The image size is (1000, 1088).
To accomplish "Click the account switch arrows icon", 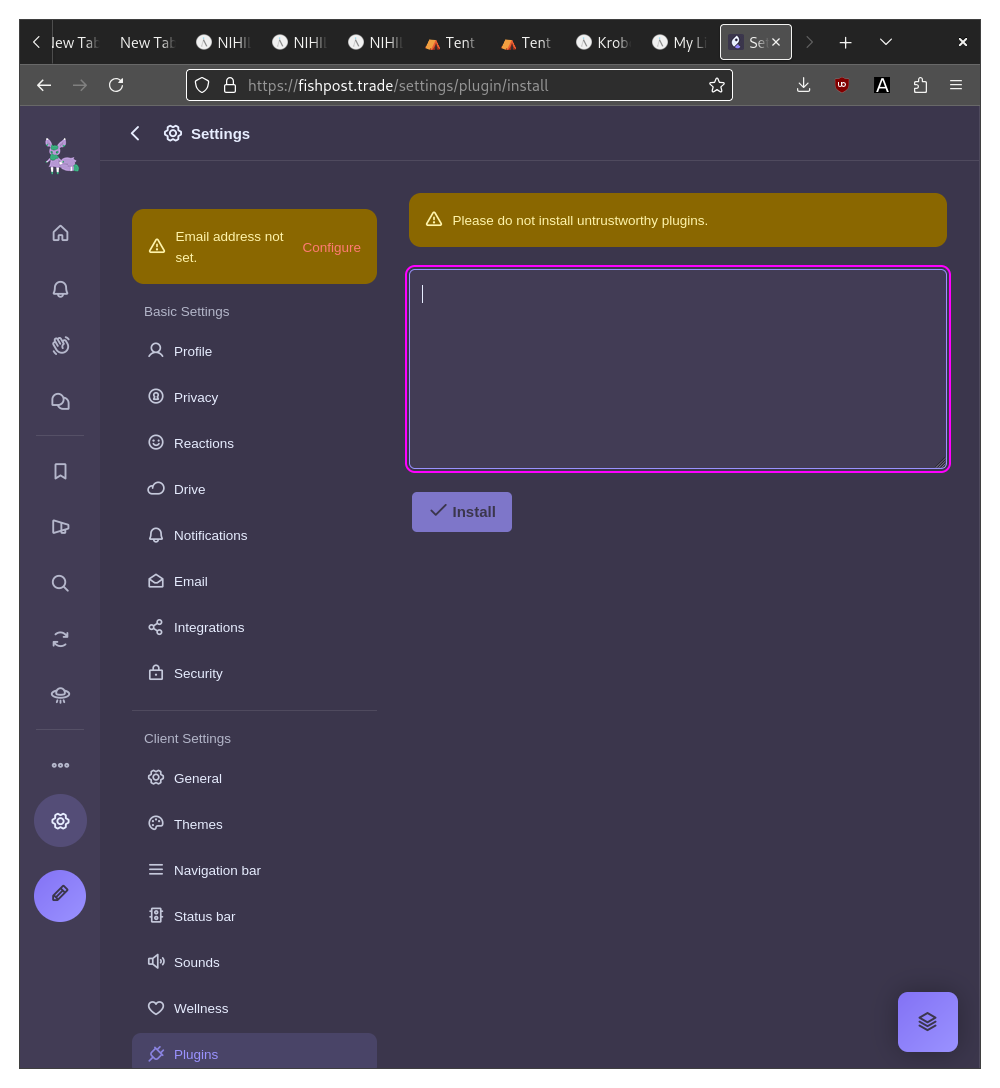I will tap(60, 639).
